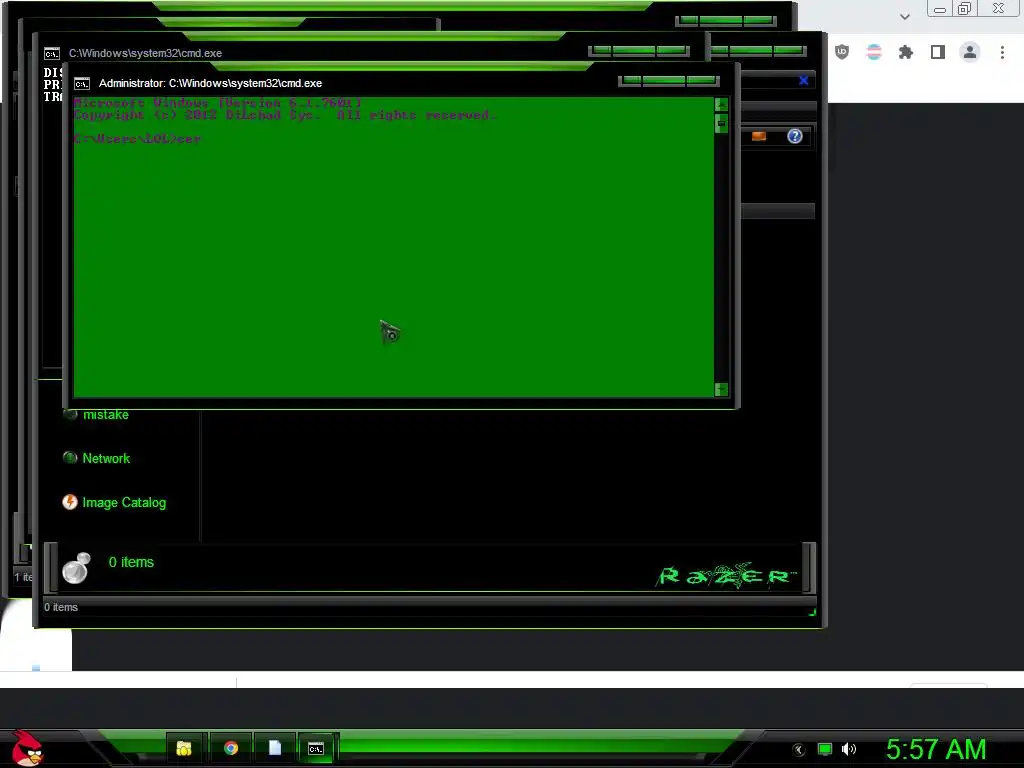Click the 5:57 AM taskbar clock

click(936, 749)
